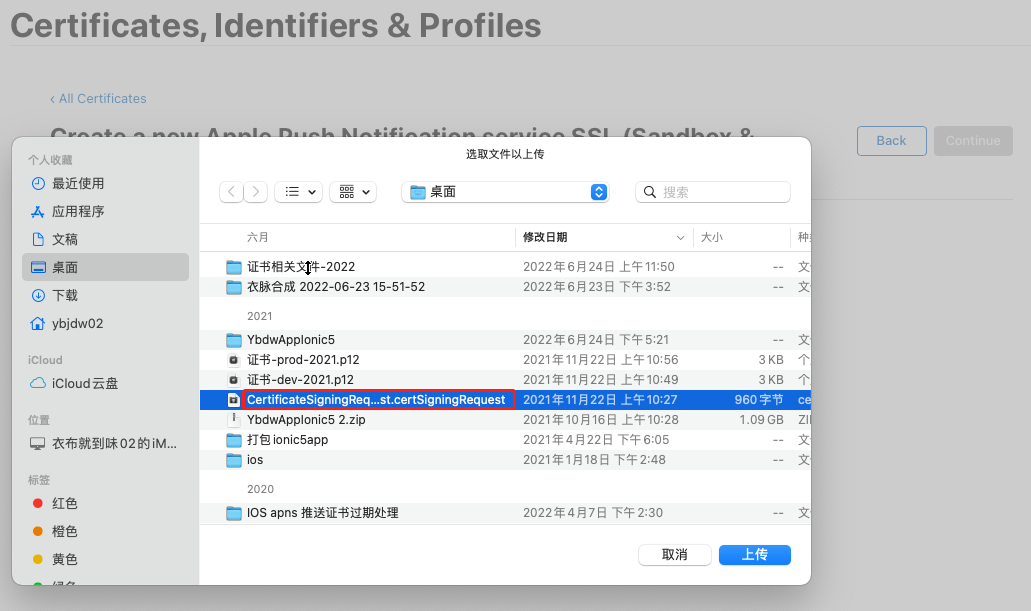The image size is (1031, 611).
Task: Open 下载 folder in sidebar
Action: 65,296
